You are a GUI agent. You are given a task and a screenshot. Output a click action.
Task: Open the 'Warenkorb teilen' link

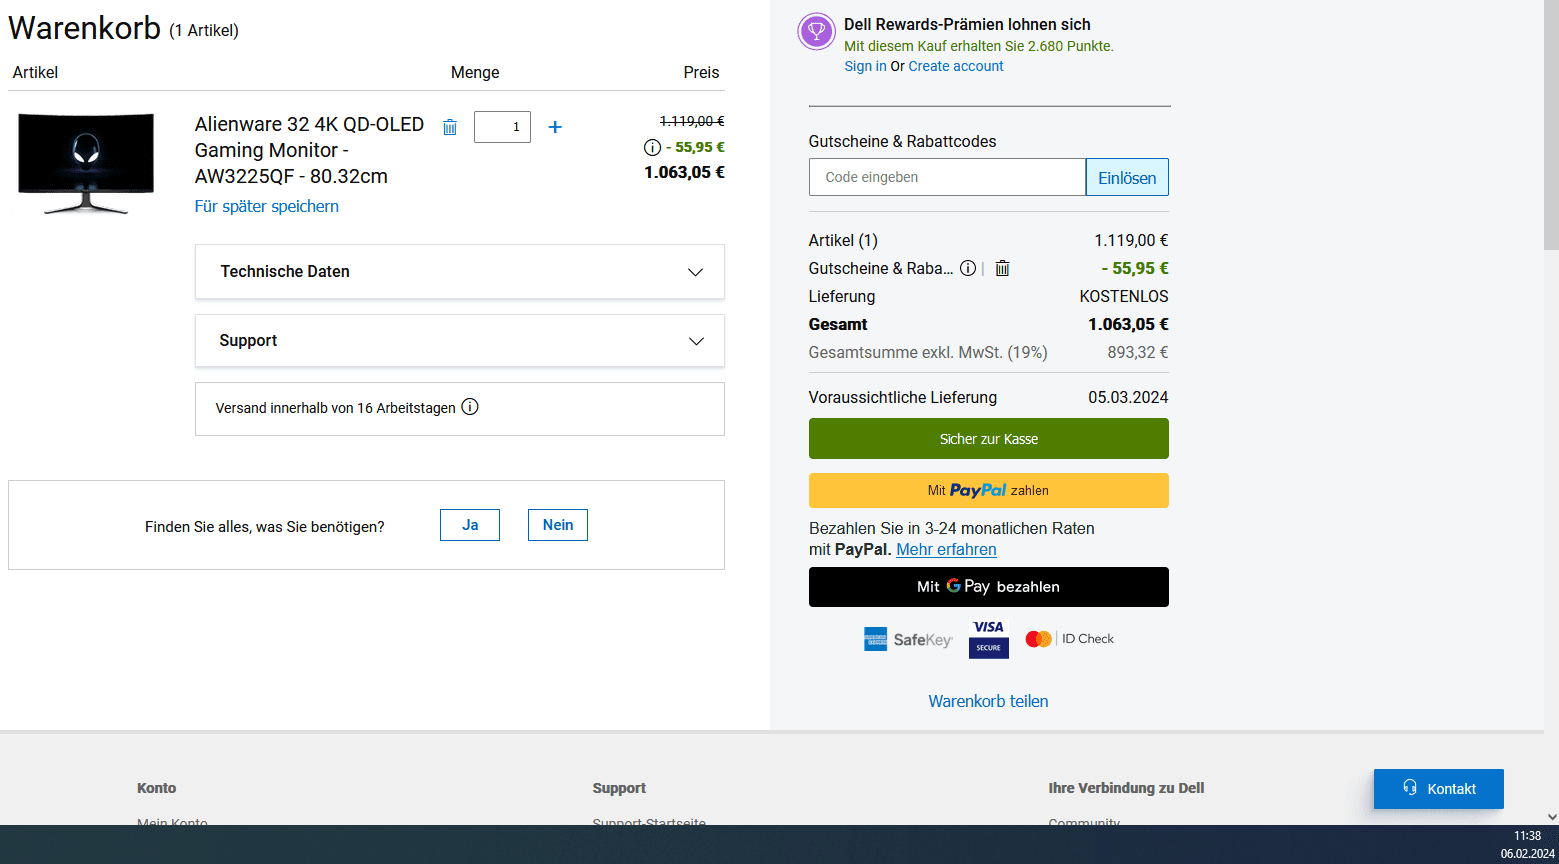[x=988, y=701]
